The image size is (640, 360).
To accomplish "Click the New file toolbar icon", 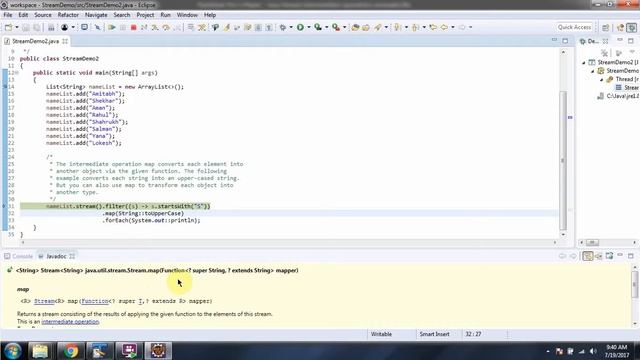I will [x=8, y=27].
